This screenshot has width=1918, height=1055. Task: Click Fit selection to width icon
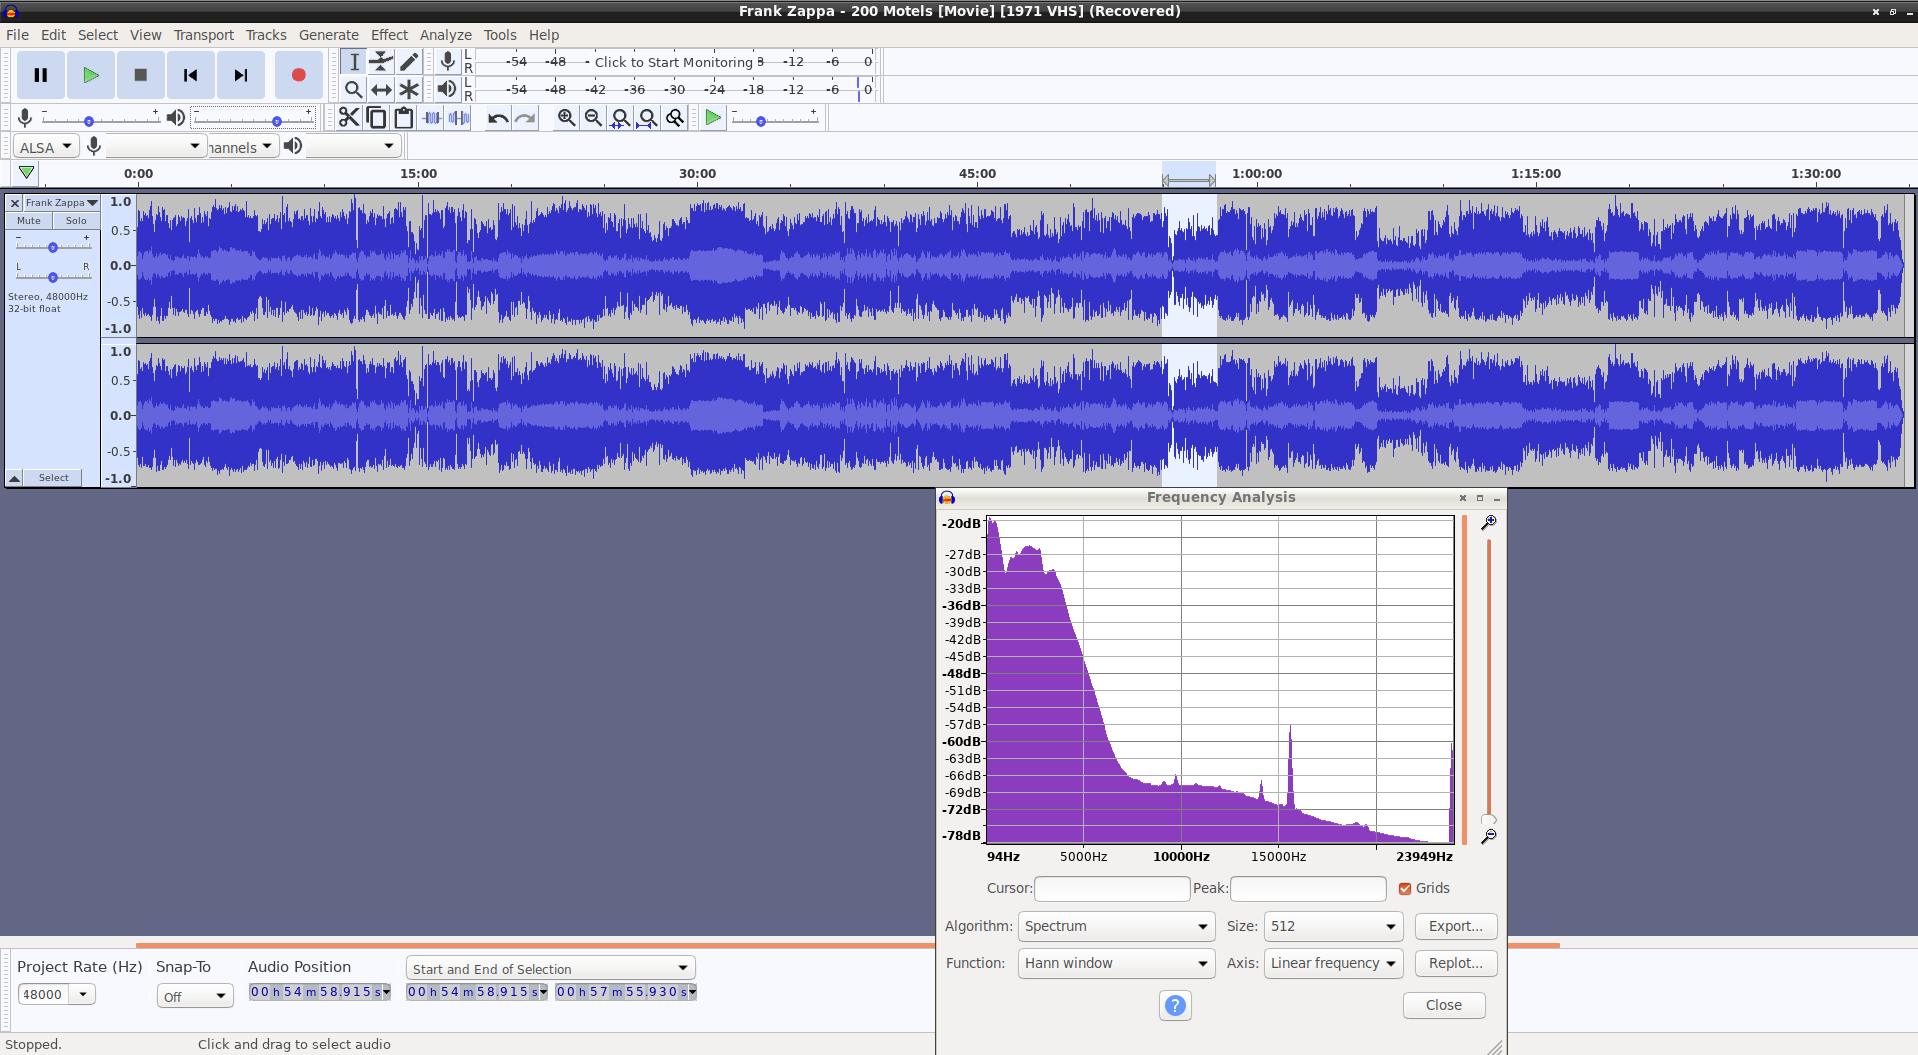(x=620, y=118)
